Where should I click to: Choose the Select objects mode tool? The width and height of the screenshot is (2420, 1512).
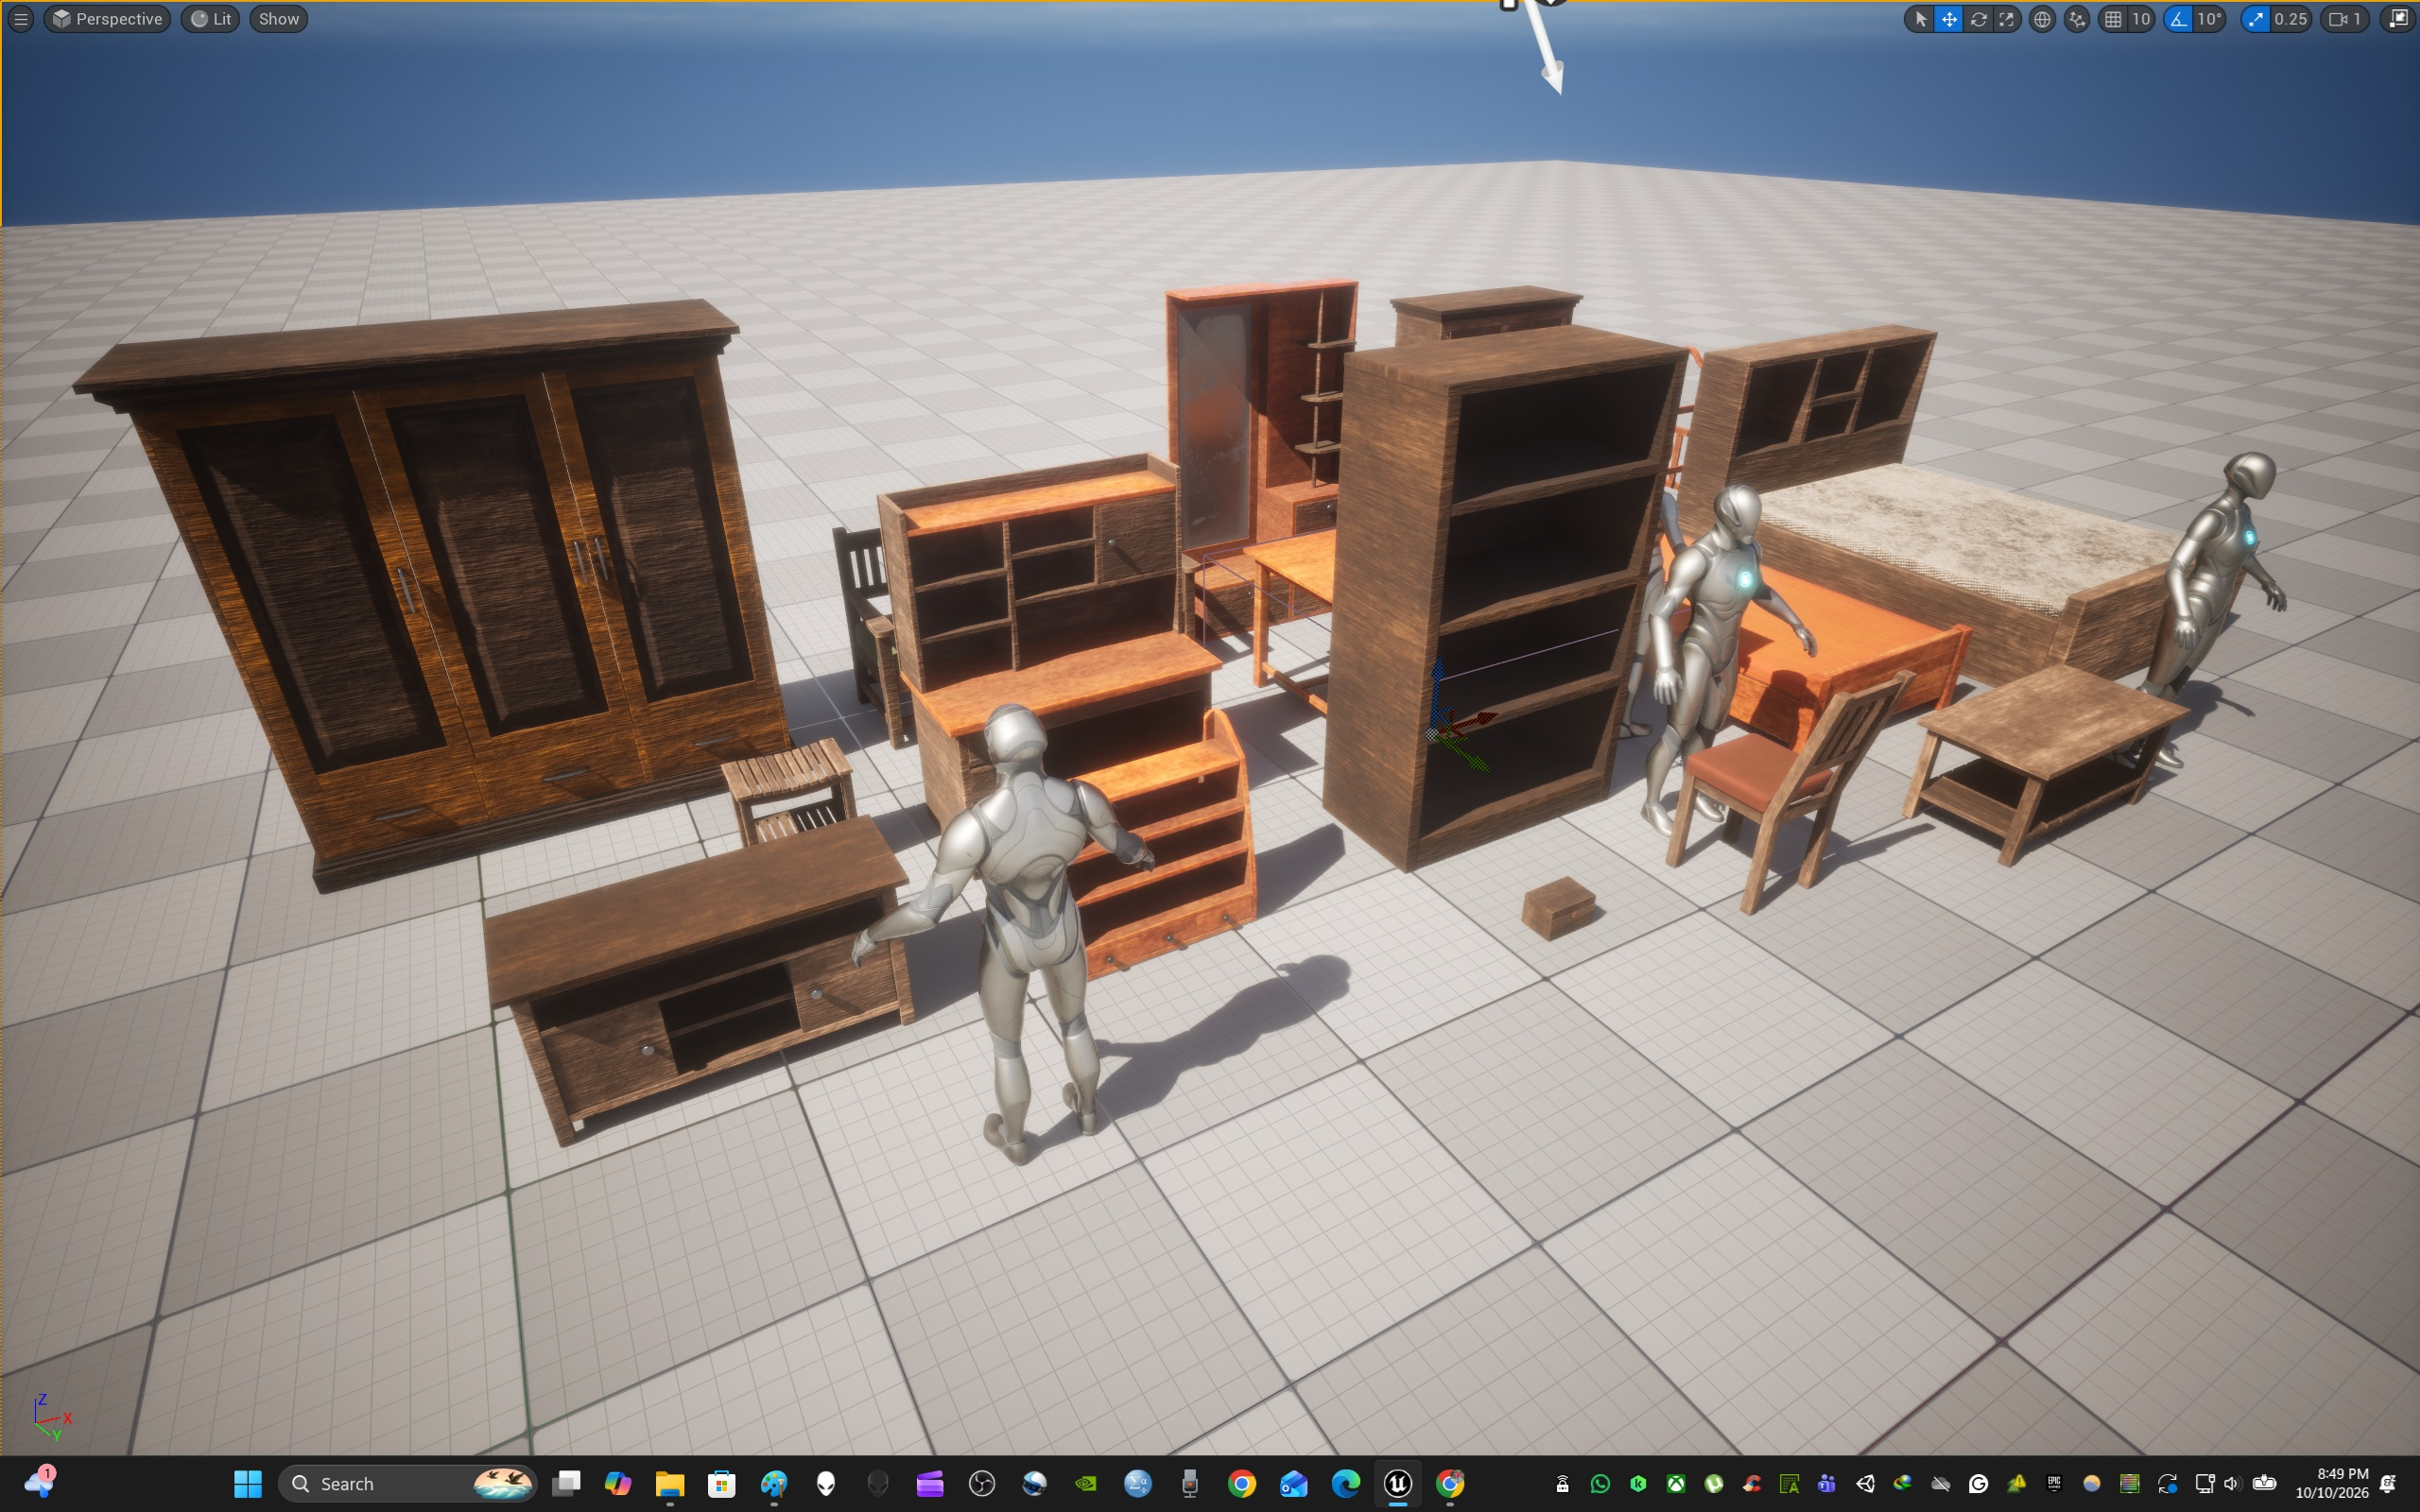(x=1920, y=19)
